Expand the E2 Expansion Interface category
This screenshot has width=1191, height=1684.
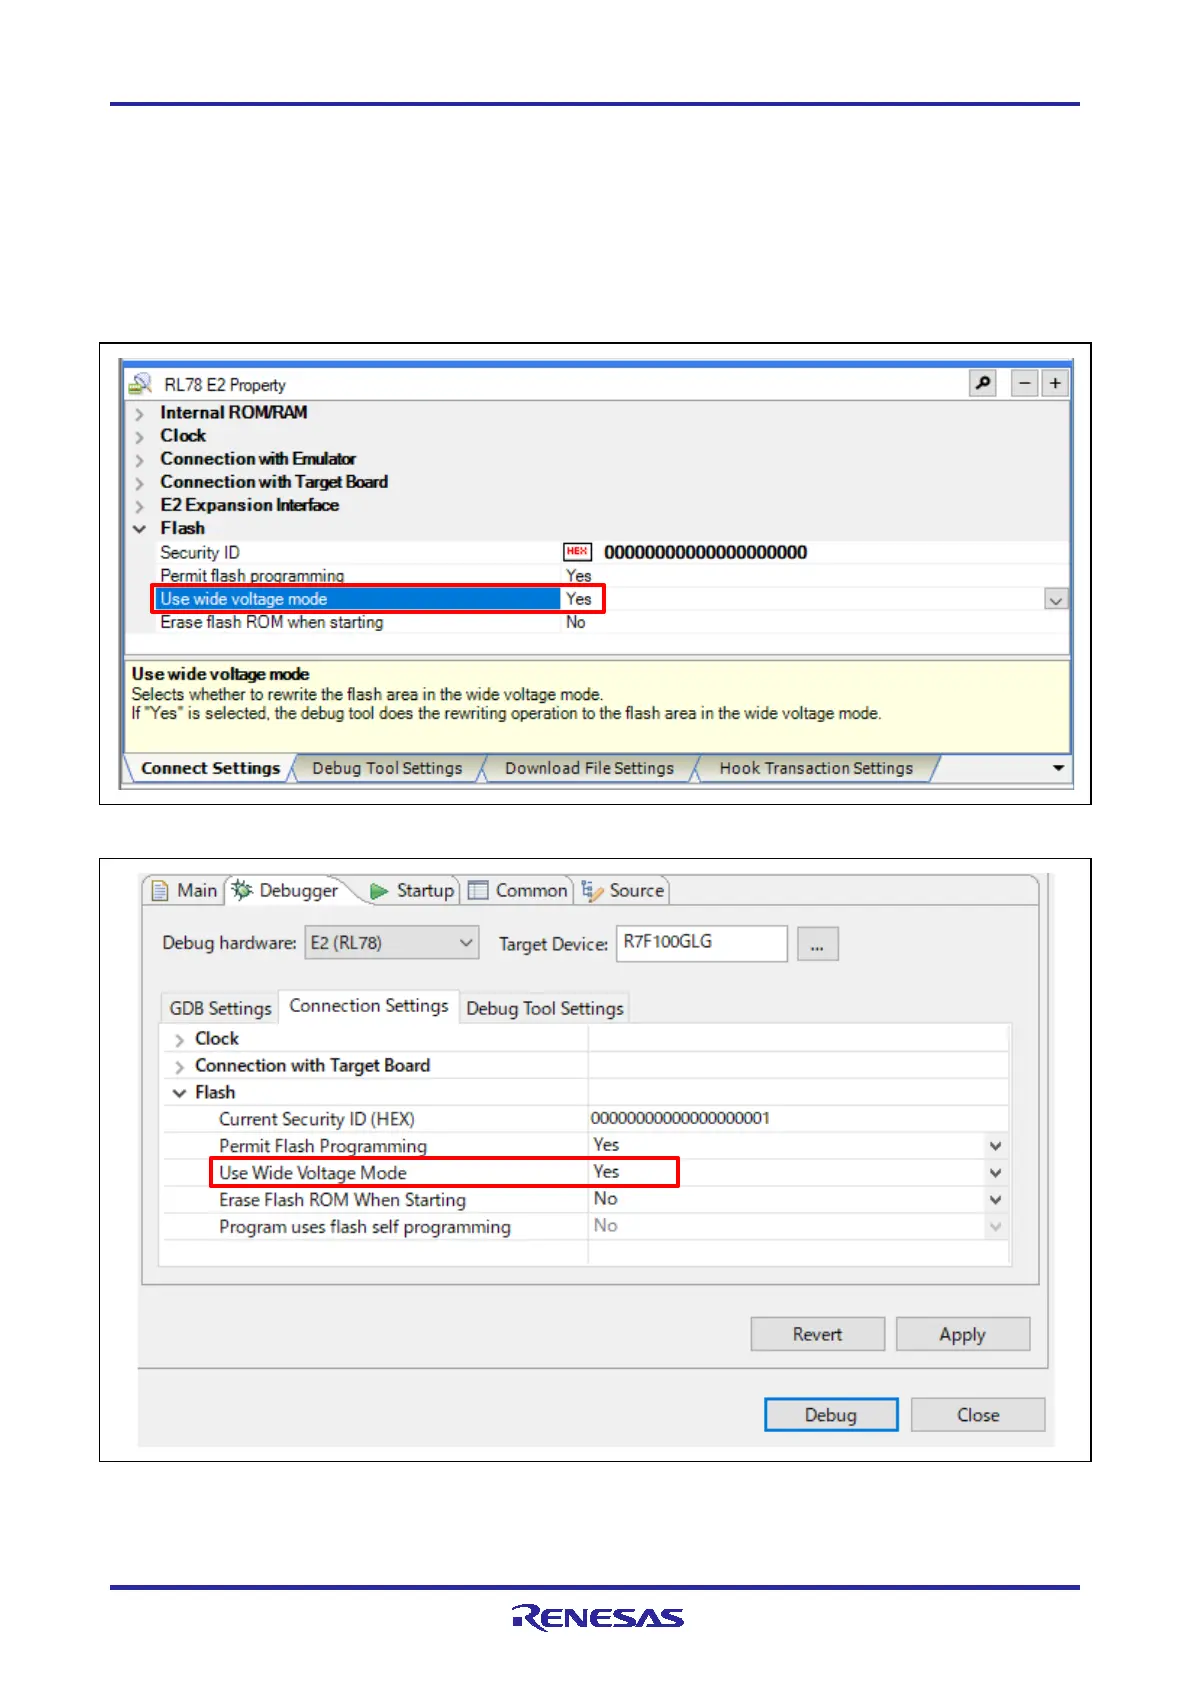tap(139, 506)
